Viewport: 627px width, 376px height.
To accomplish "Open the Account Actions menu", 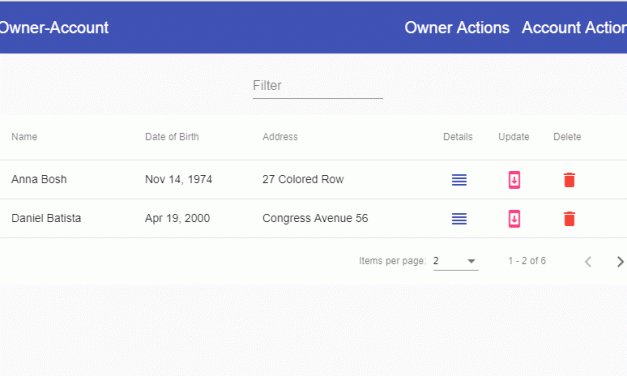I will 574,28.
